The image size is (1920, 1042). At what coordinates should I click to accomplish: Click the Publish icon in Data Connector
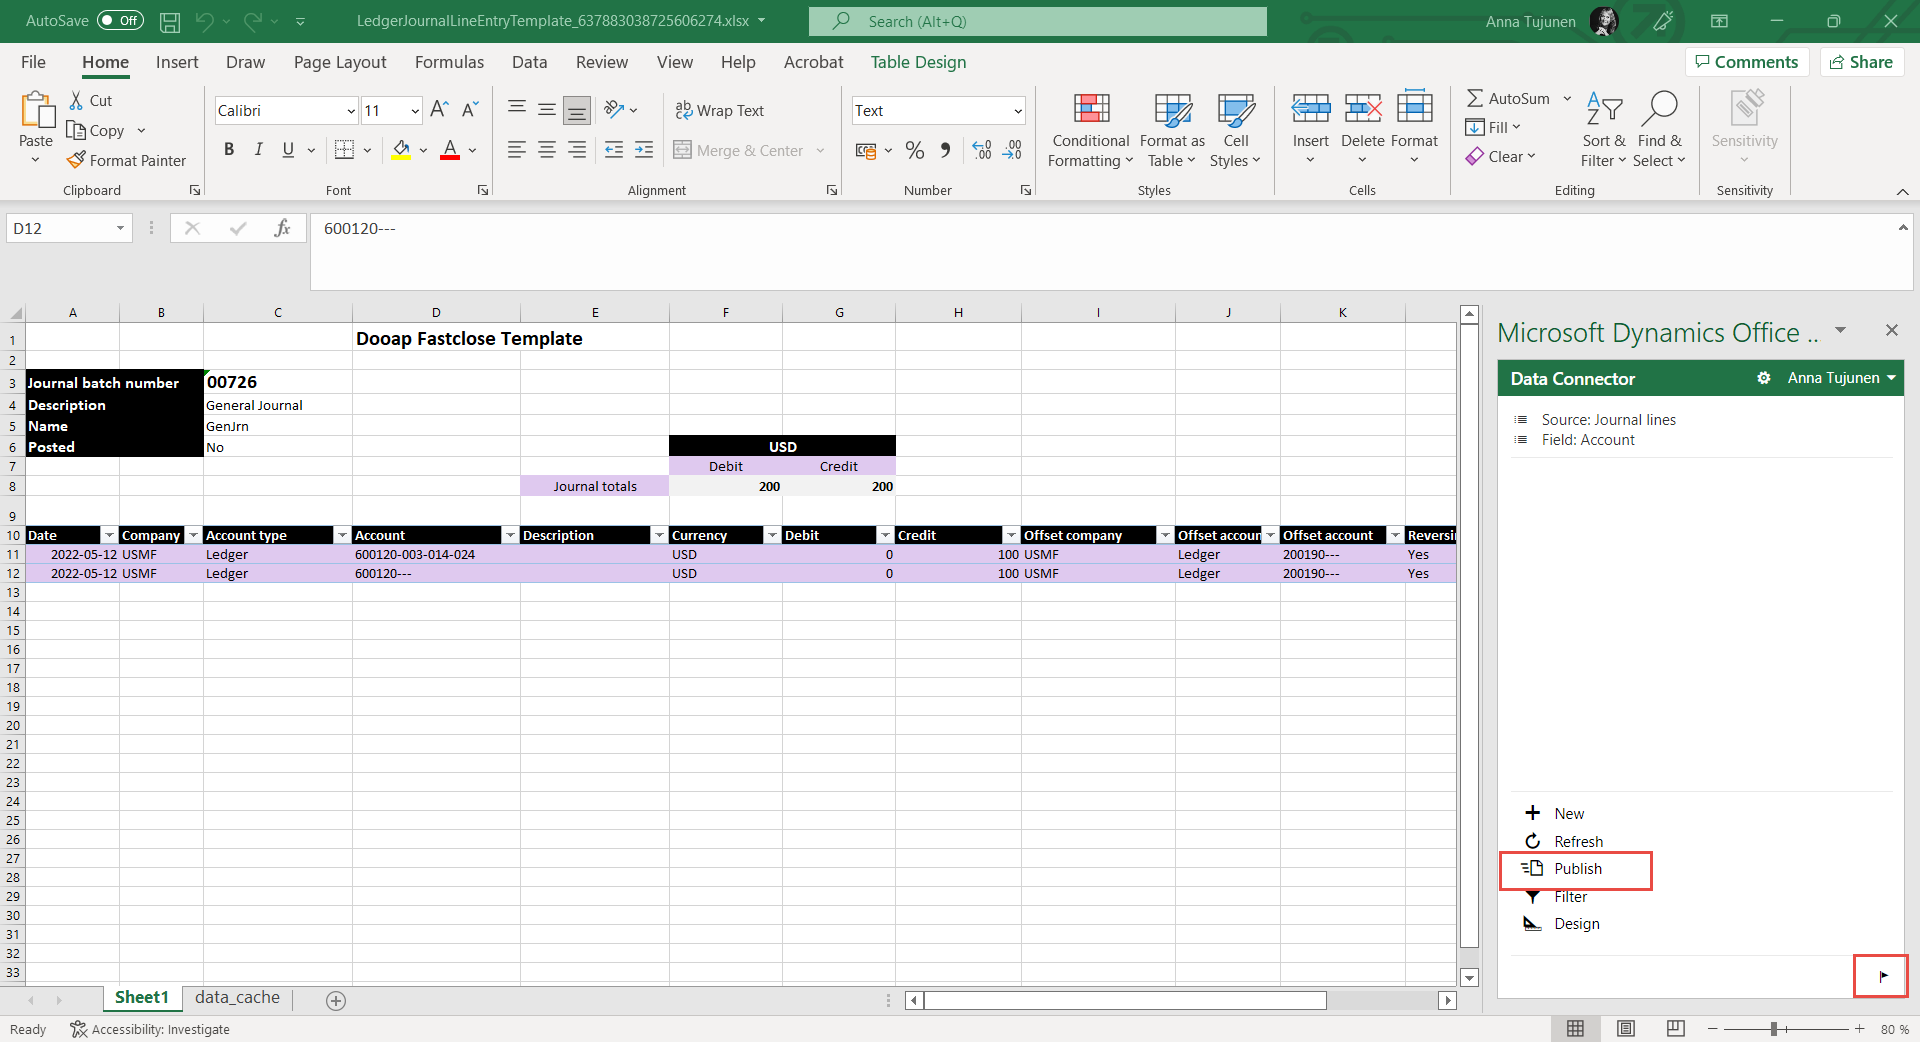[x=1532, y=869]
